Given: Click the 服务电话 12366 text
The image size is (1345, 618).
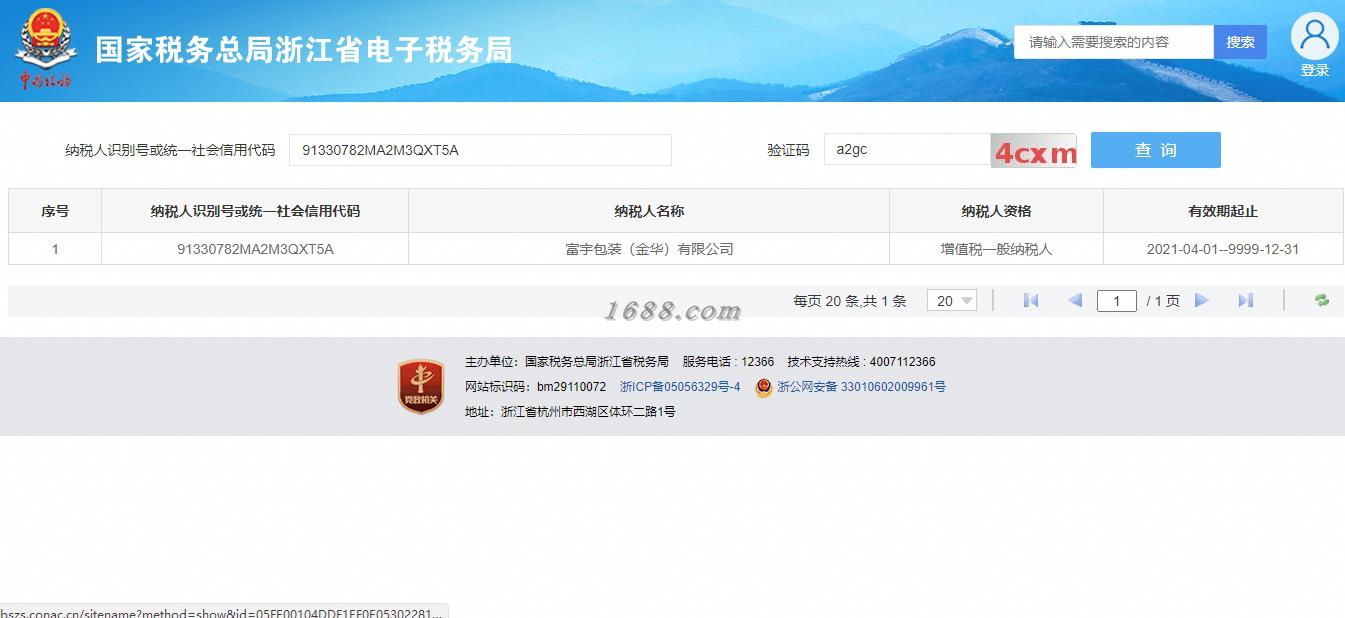Looking at the screenshot, I should coord(728,362).
